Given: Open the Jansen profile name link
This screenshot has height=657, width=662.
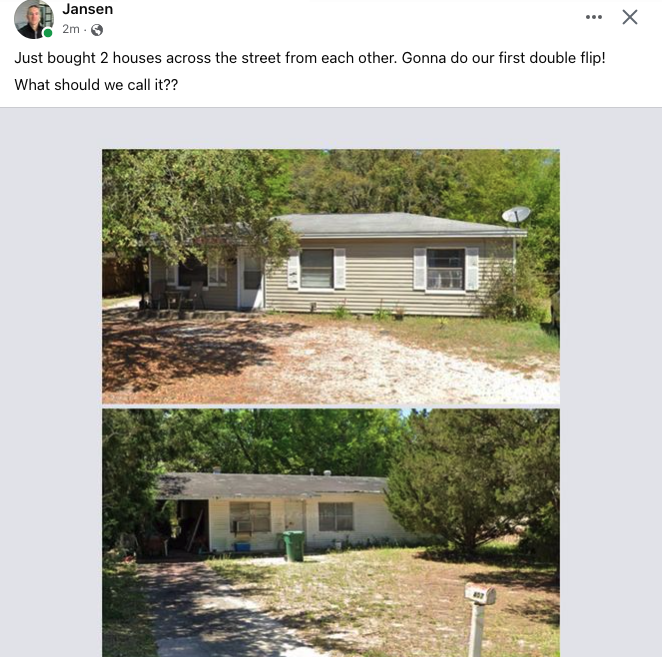Looking at the screenshot, I should pos(88,9).
